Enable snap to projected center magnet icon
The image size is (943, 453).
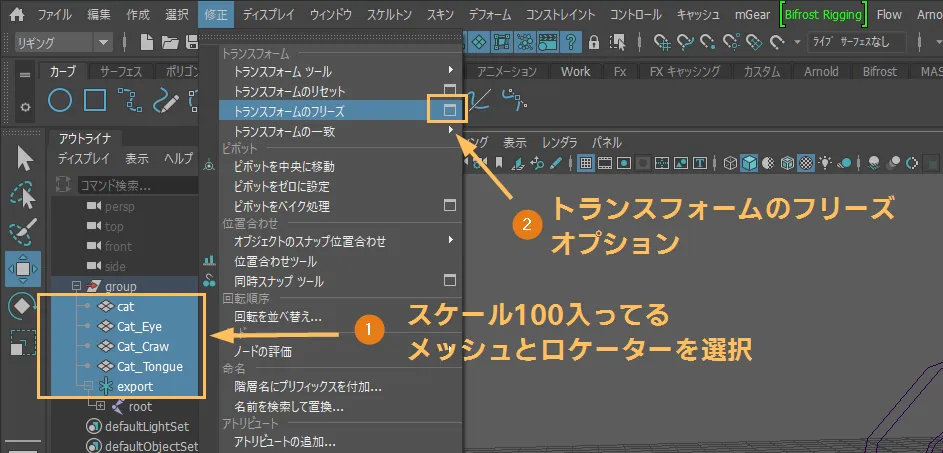[x=731, y=42]
